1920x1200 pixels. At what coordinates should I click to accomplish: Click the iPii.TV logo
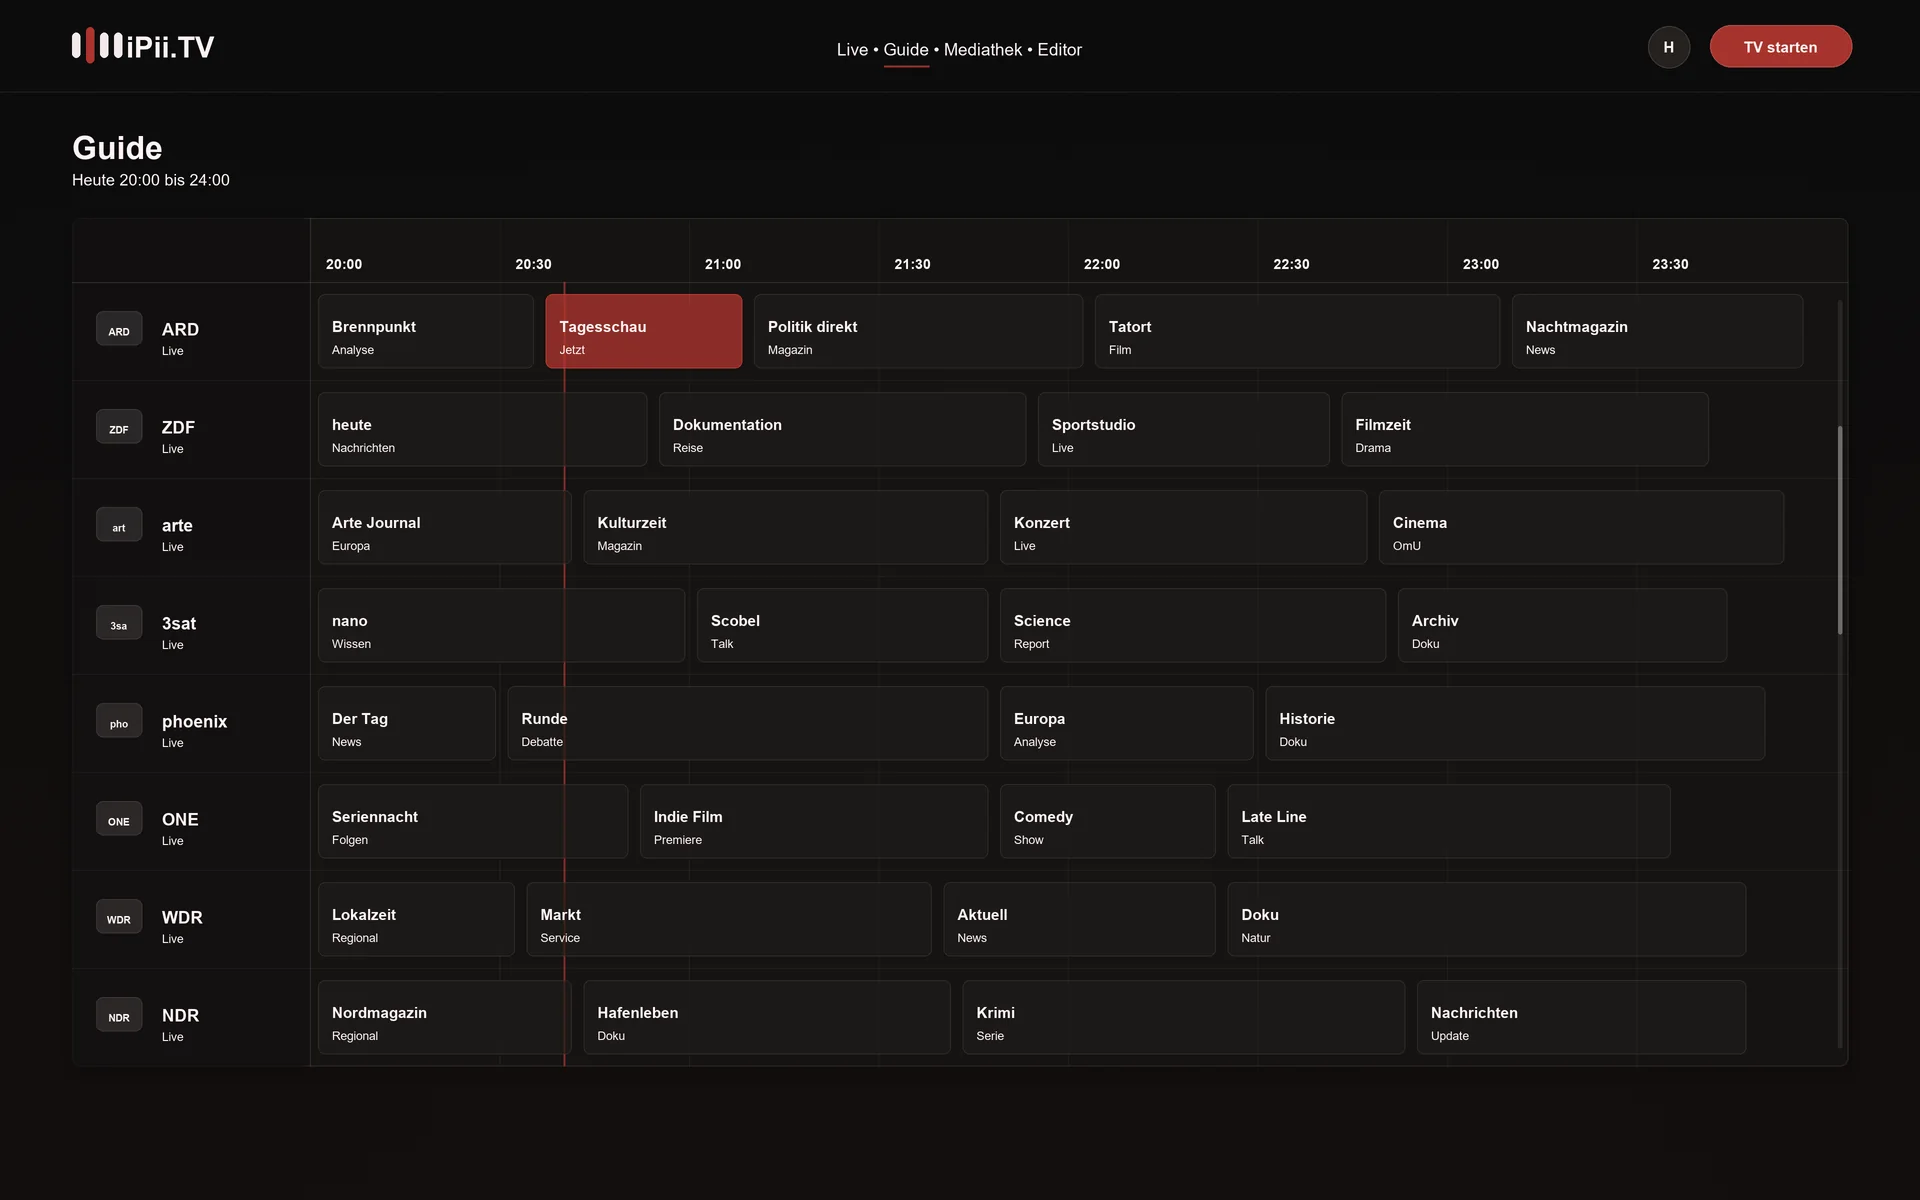(x=143, y=46)
